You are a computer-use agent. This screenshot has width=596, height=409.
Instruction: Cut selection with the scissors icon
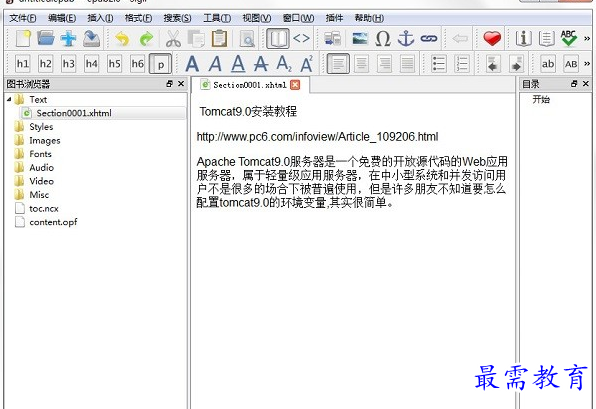[173, 39]
